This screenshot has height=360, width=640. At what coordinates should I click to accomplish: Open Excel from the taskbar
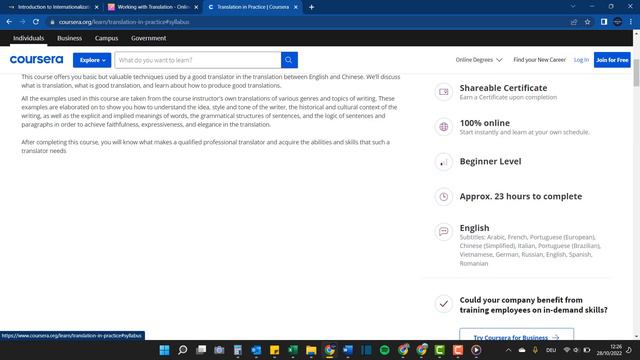tap(293, 350)
